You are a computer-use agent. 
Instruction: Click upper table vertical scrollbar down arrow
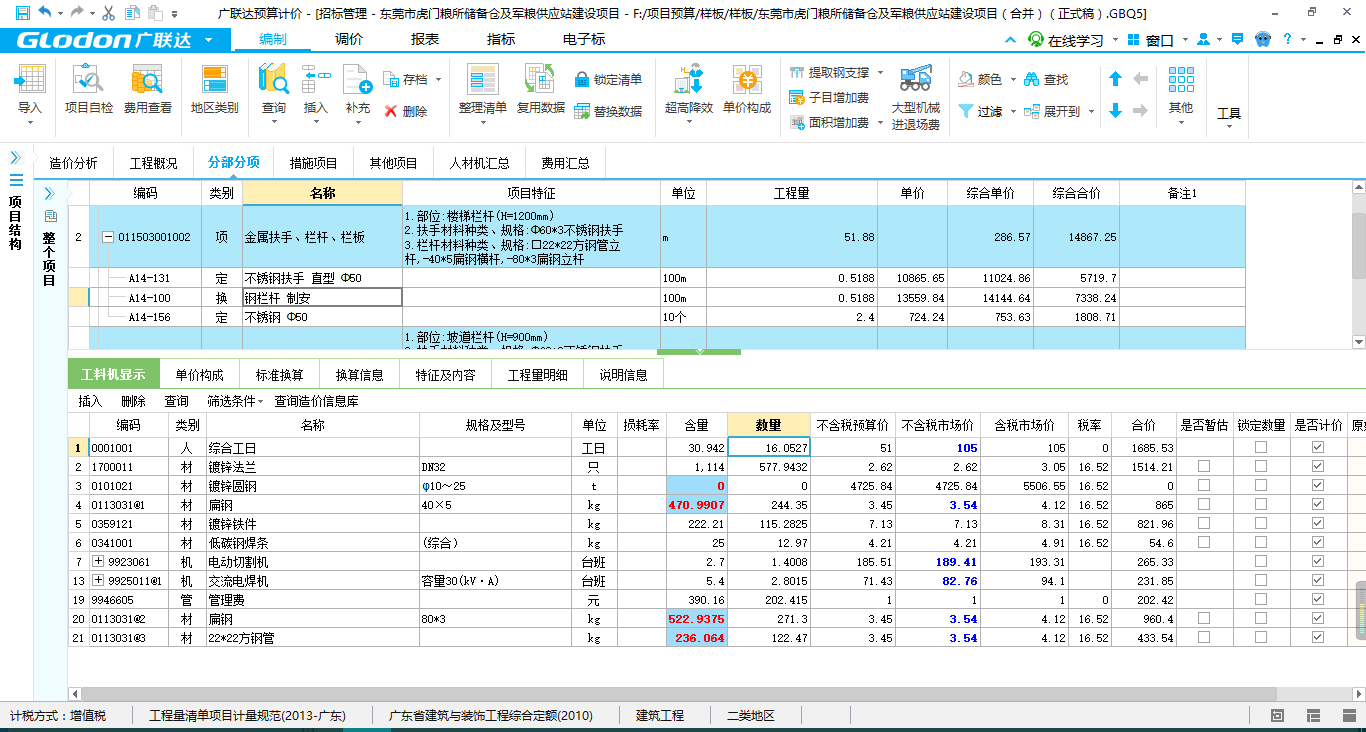(x=1358, y=341)
